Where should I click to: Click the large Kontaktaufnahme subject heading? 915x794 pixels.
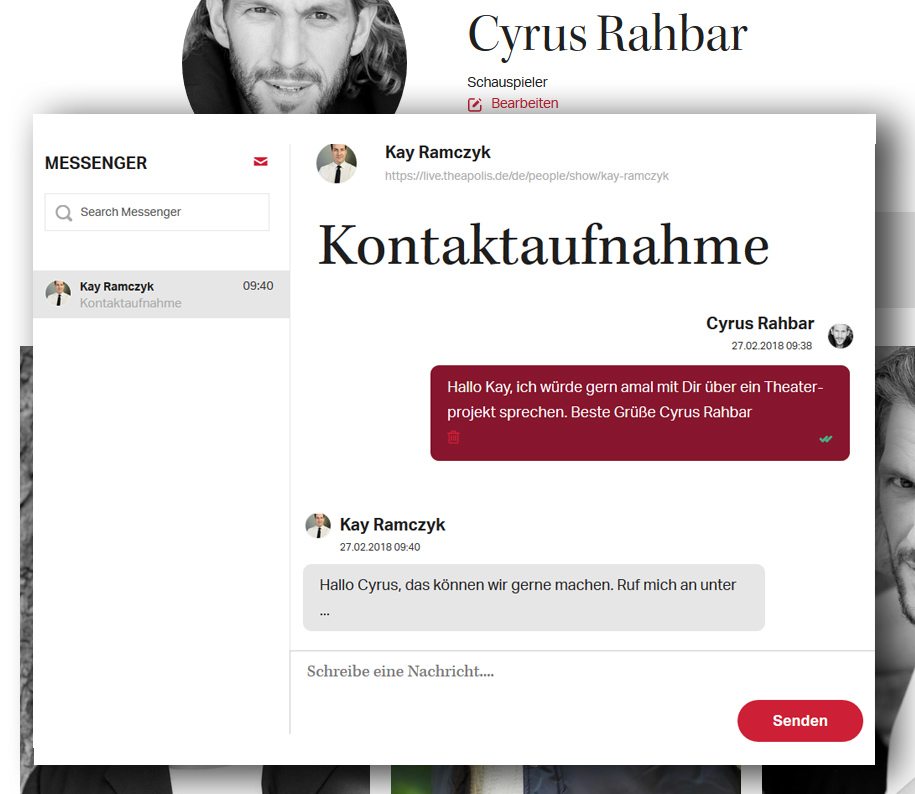pyautogui.click(x=543, y=246)
